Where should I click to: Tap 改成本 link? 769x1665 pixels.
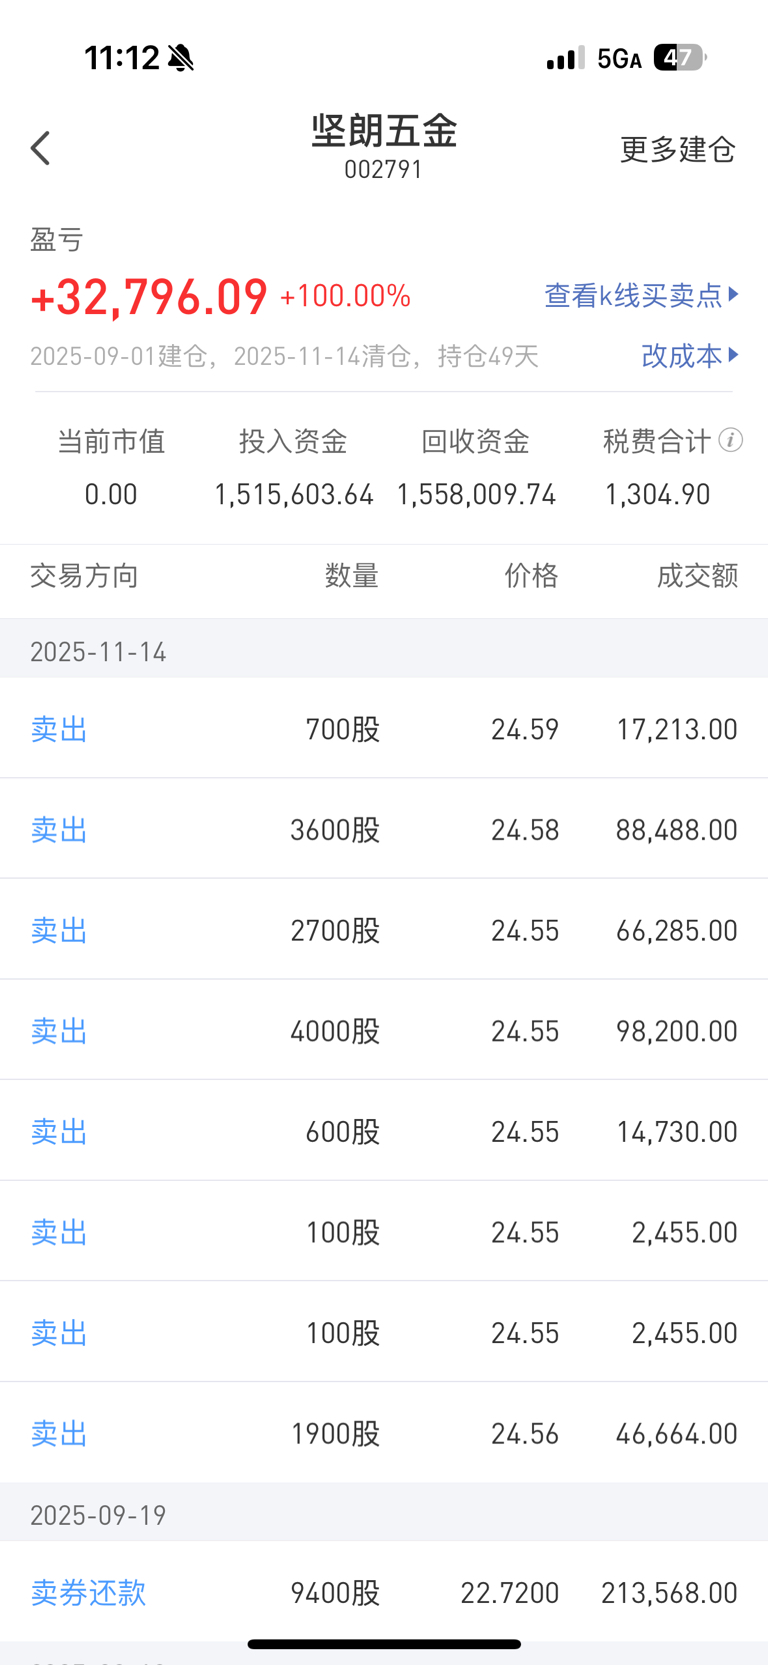coord(681,355)
